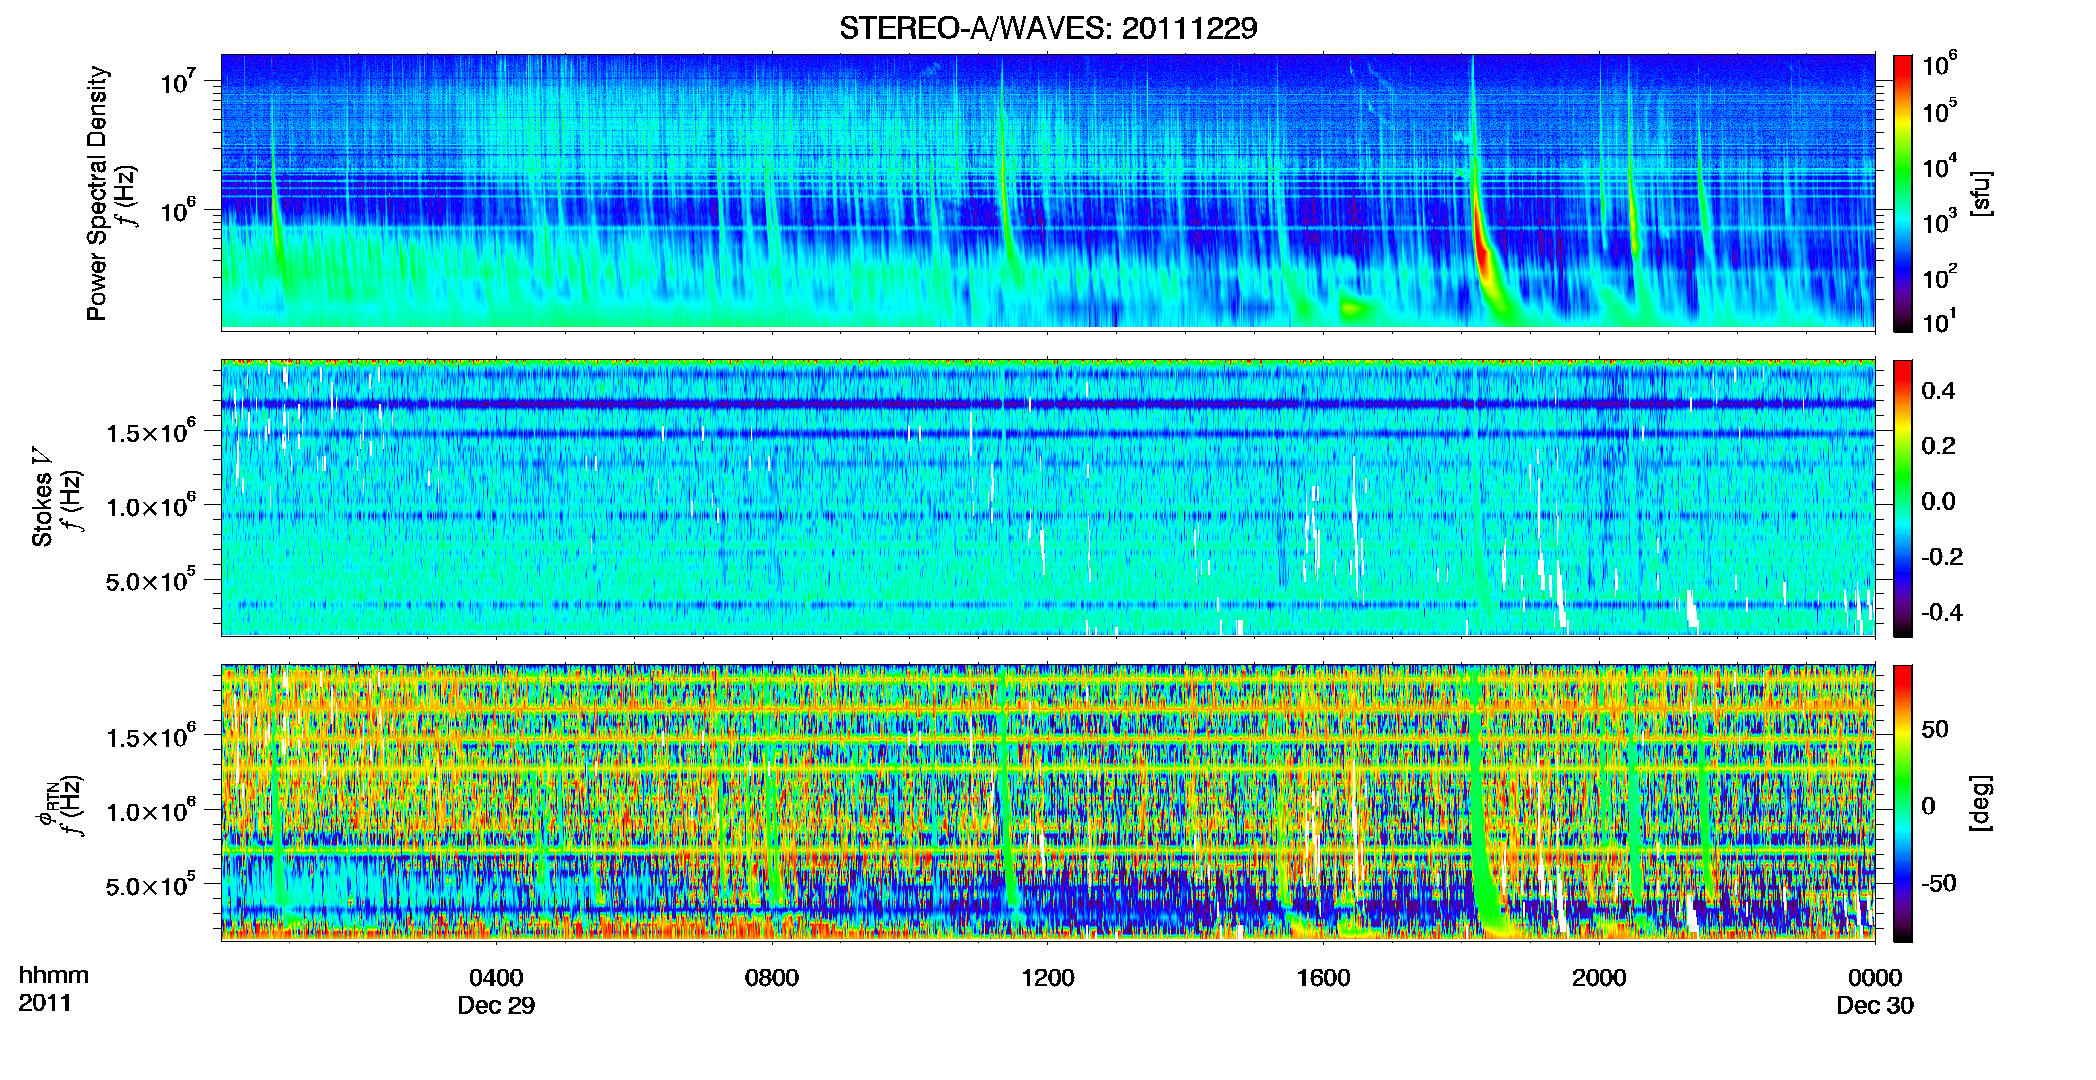This screenshot has width=2096, height=1080.
Task: Click the 0.0 label on Stokes colorbar
Action: (1938, 501)
